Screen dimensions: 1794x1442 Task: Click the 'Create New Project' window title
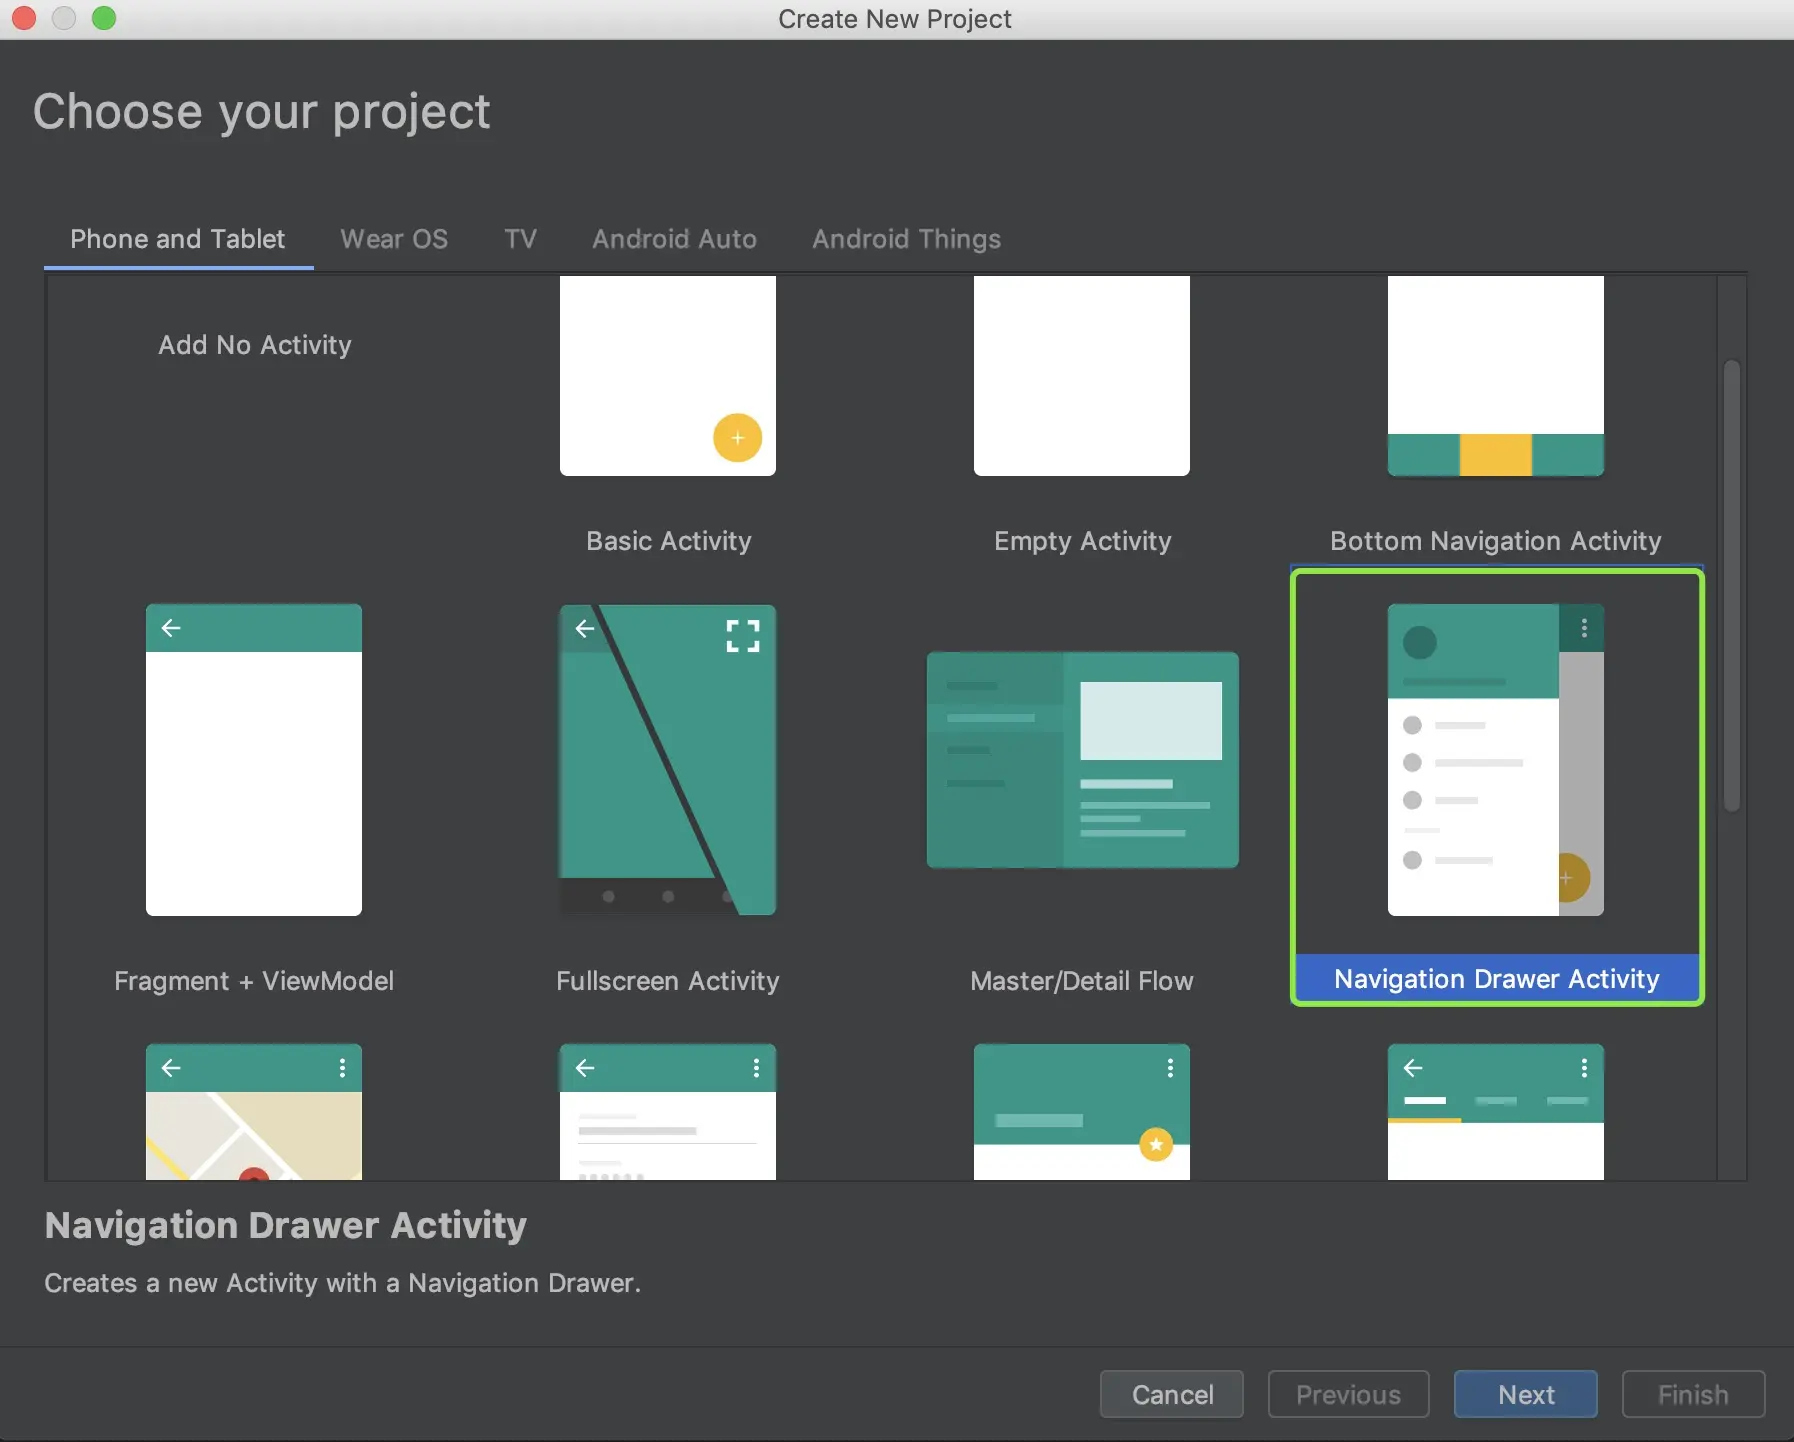tap(895, 19)
